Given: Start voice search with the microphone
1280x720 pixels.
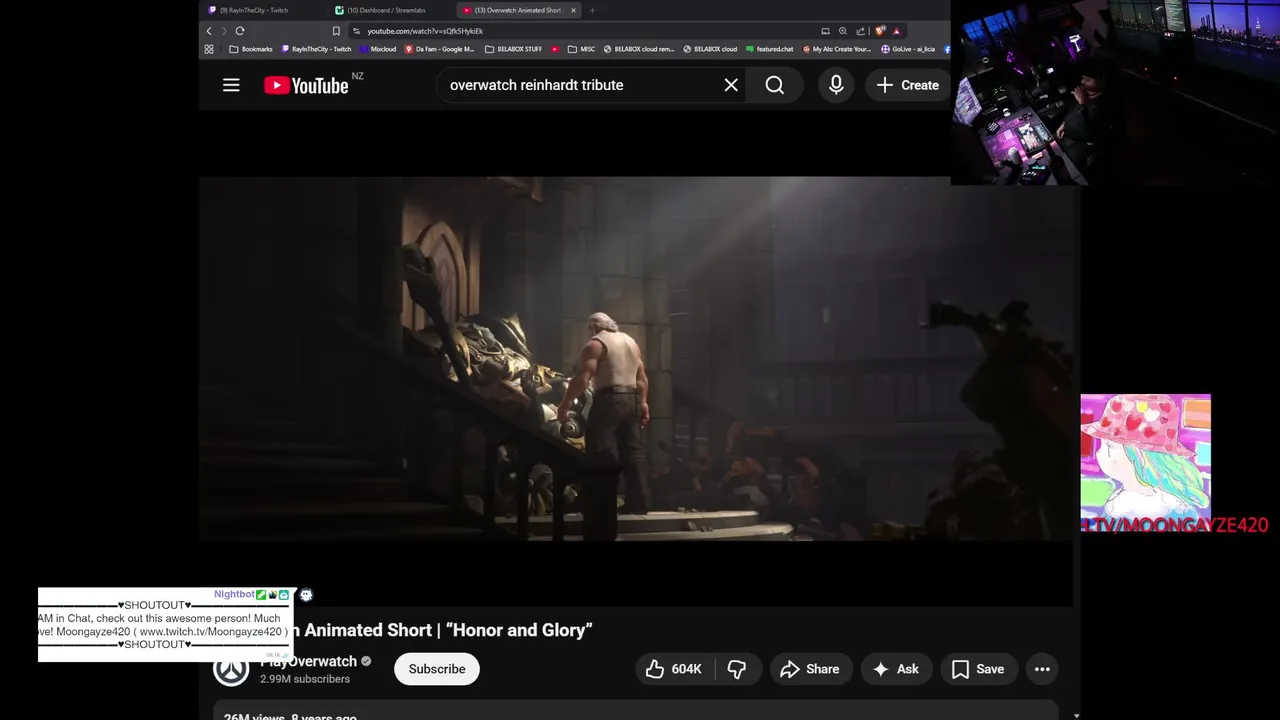Looking at the screenshot, I should click(x=836, y=85).
